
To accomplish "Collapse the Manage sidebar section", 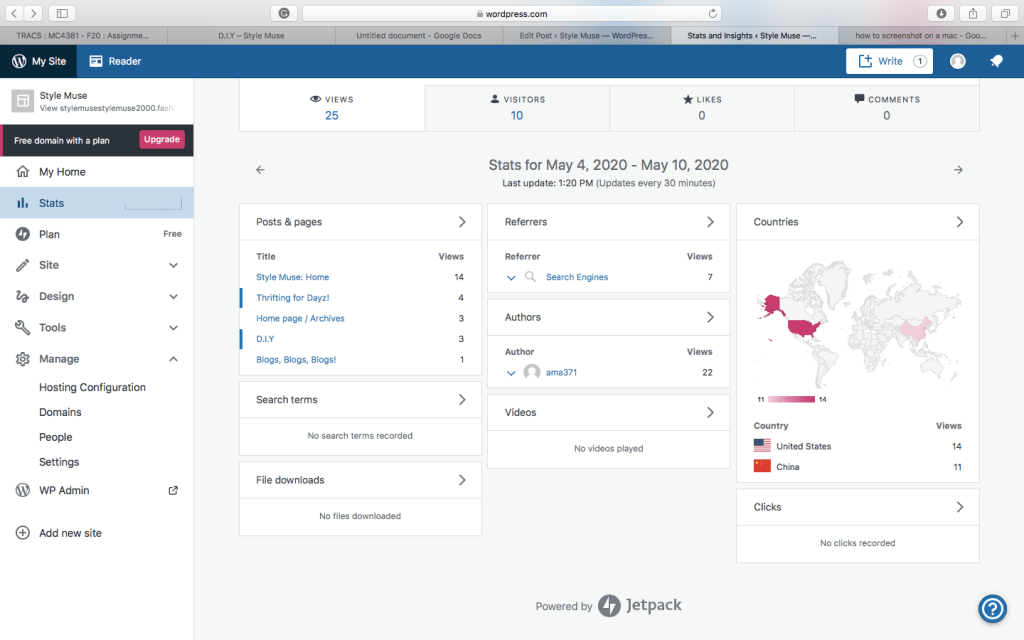I will 173,359.
